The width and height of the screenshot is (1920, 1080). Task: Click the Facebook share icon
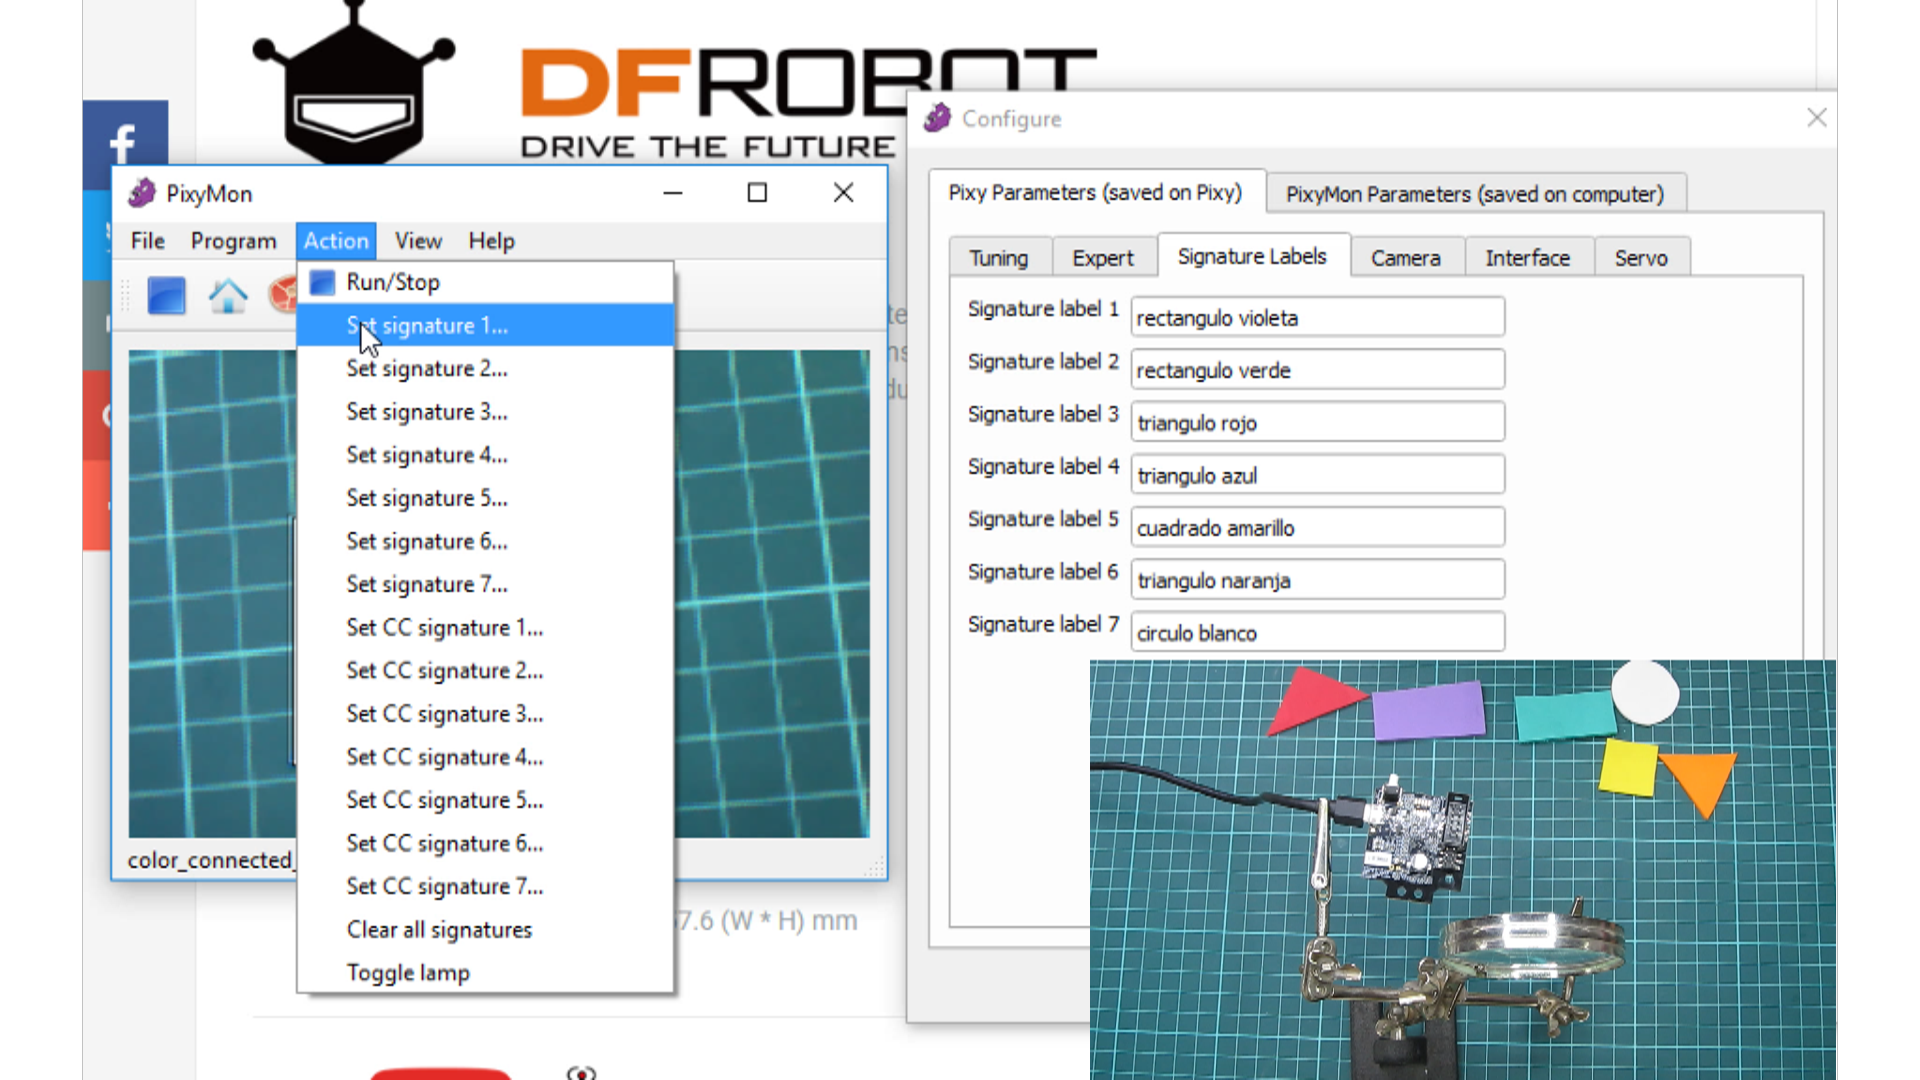(124, 142)
